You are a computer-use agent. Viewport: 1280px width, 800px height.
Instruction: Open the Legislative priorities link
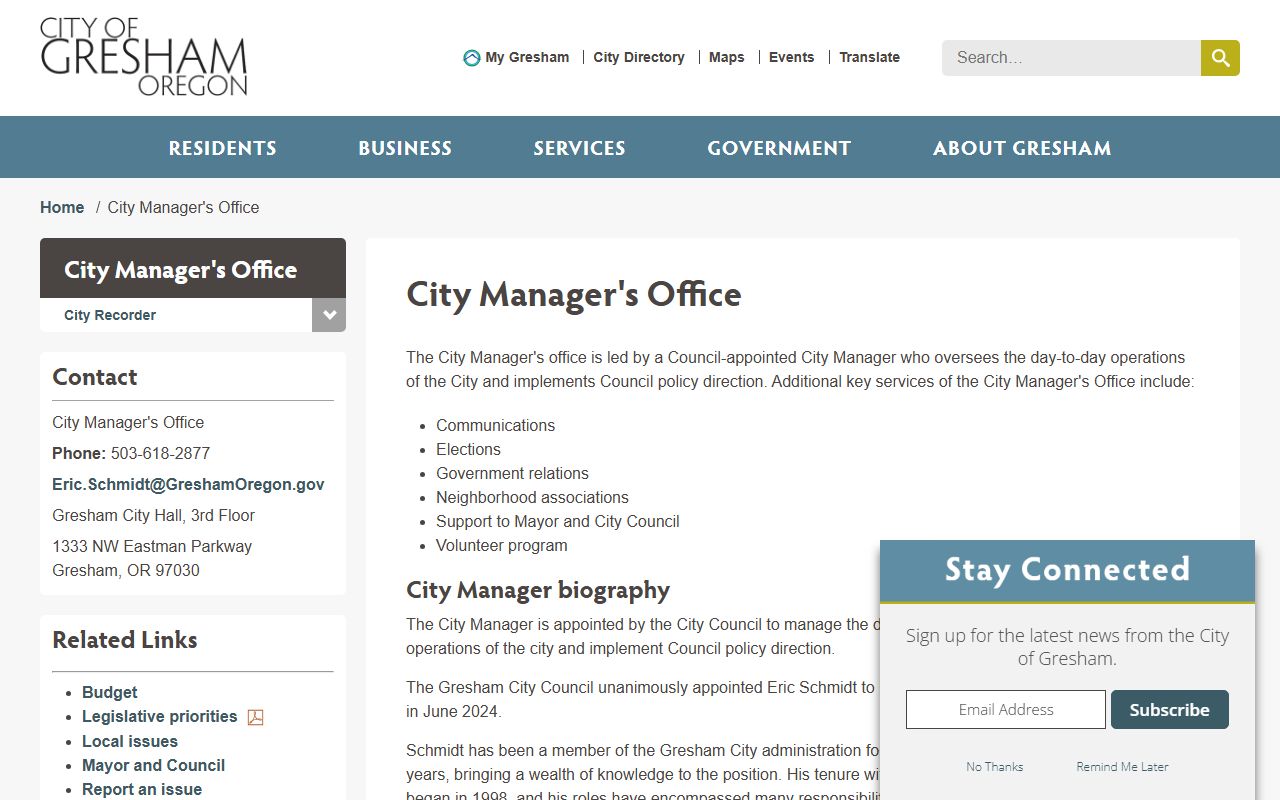[x=160, y=716]
